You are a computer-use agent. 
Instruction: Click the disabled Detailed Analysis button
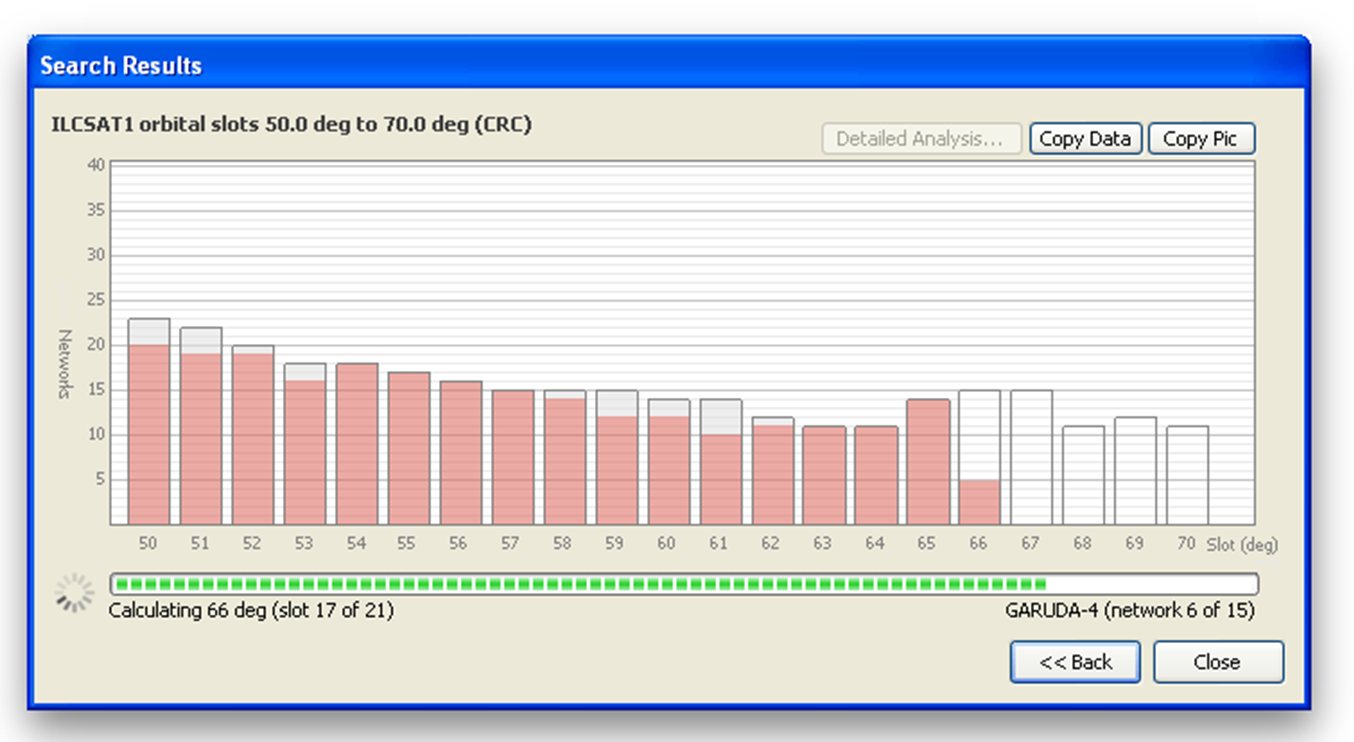(x=921, y=139)
